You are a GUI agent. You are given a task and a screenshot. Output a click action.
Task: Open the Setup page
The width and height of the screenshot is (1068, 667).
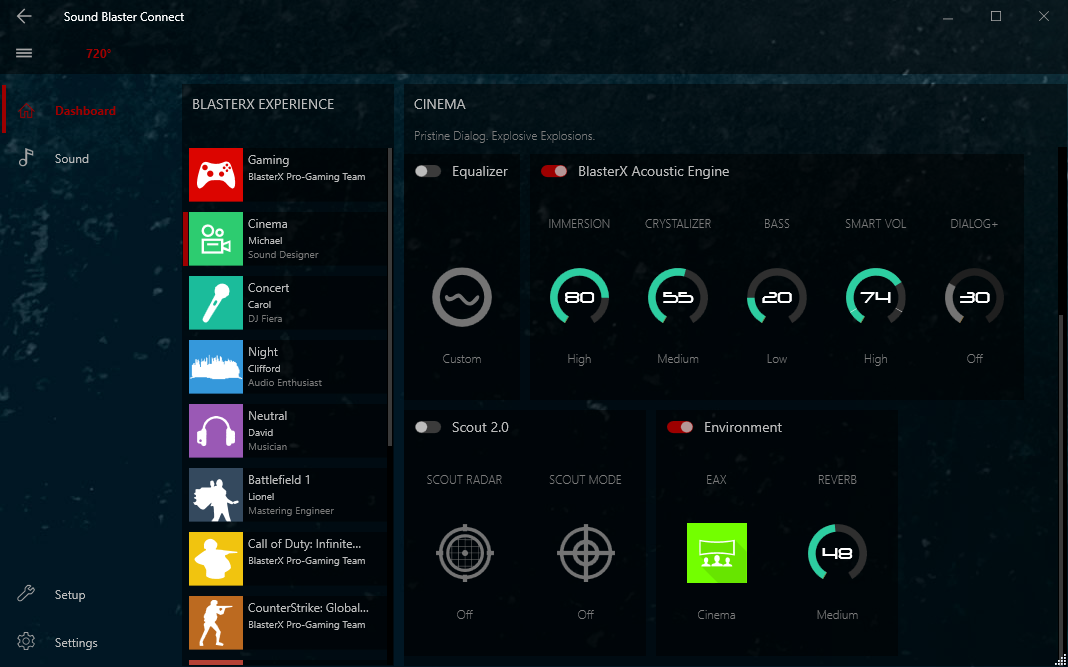pyautogui.click(x=69, y=595)
